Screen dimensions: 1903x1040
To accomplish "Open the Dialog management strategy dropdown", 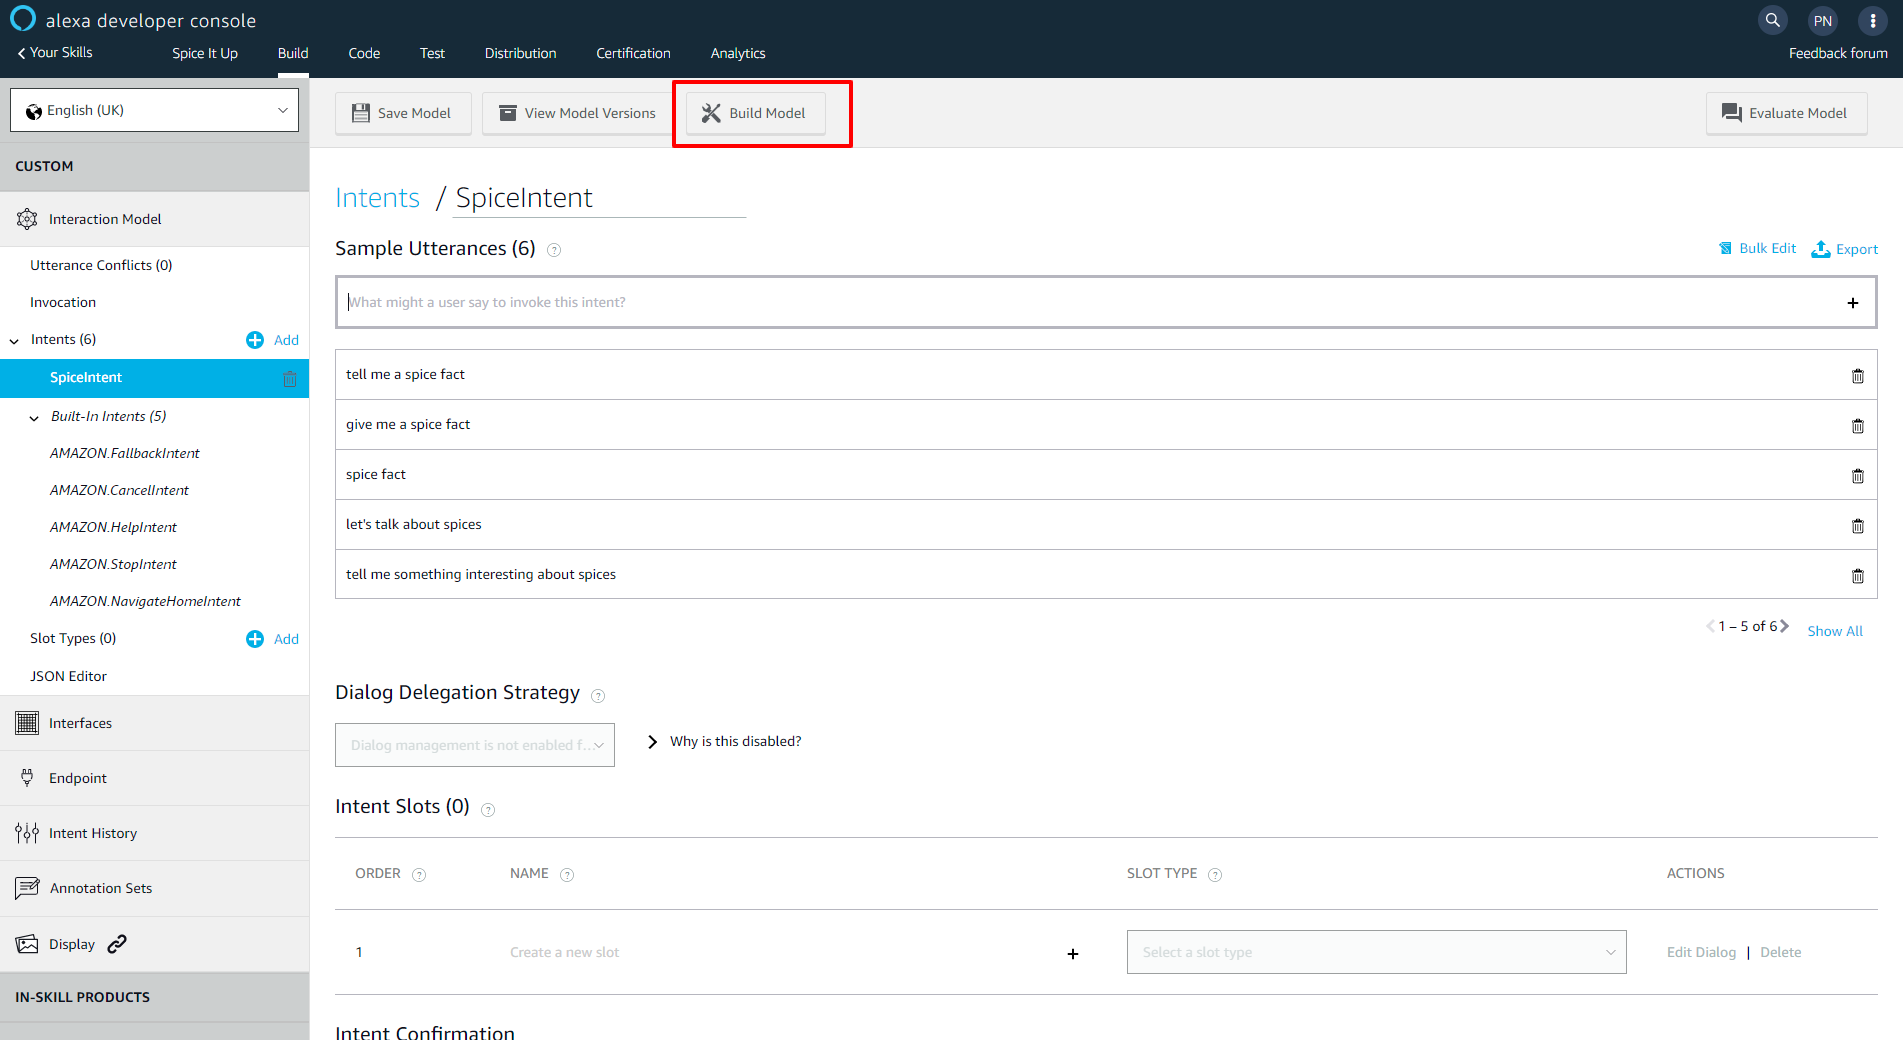I will coord(475,745).
